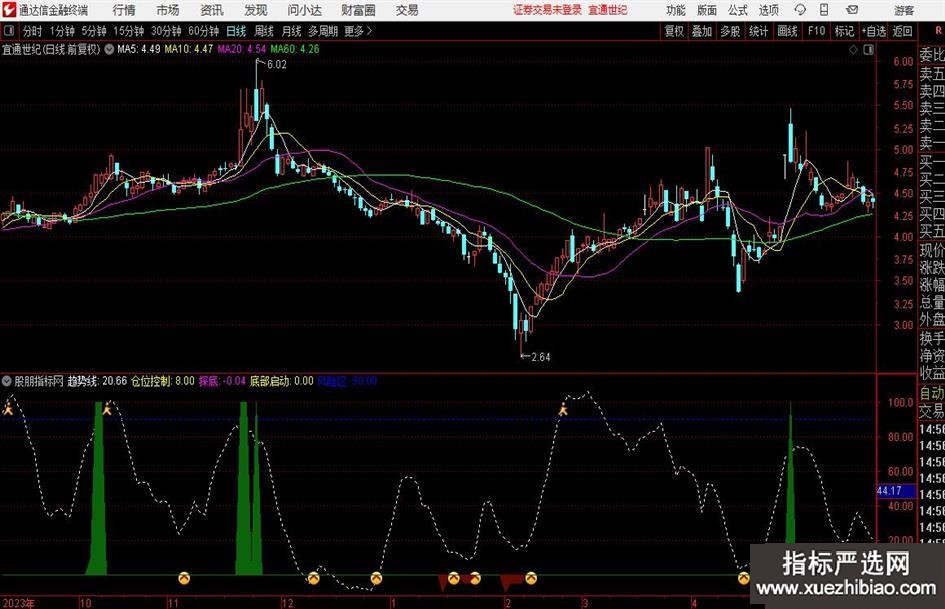Click the 底部启动: 0.00 indicator label
Image resolution: width=945 pixels, height=609 pixels.
pos(281,381)
